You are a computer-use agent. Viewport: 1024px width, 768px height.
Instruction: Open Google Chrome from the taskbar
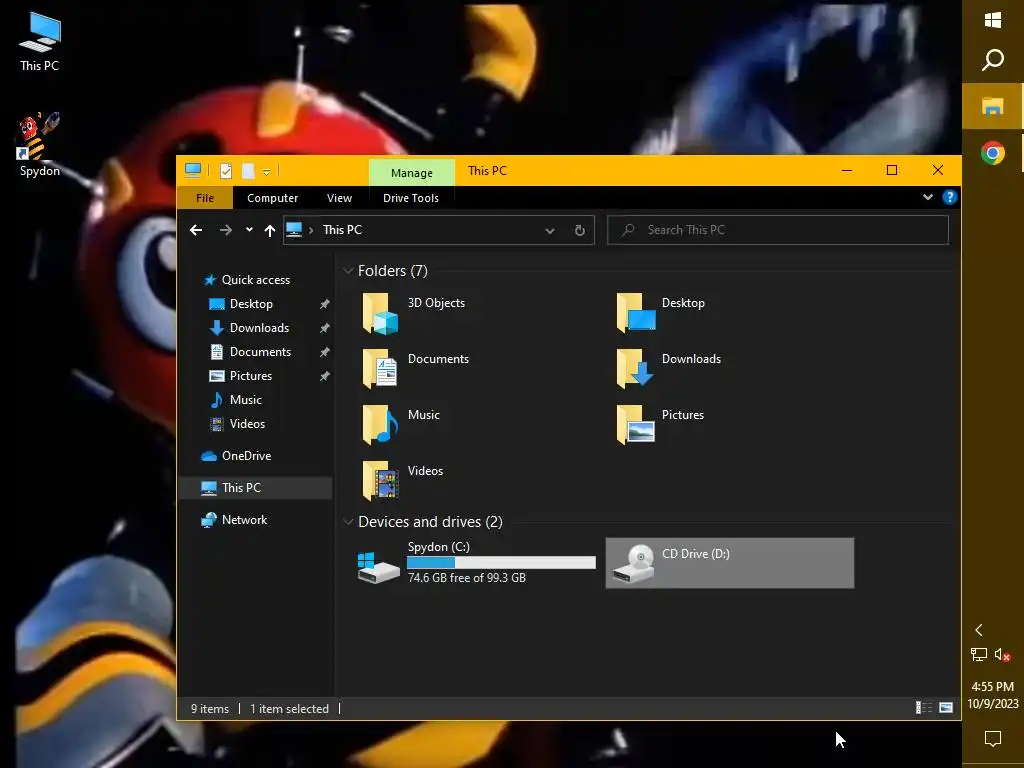click(x=993, y=153)
